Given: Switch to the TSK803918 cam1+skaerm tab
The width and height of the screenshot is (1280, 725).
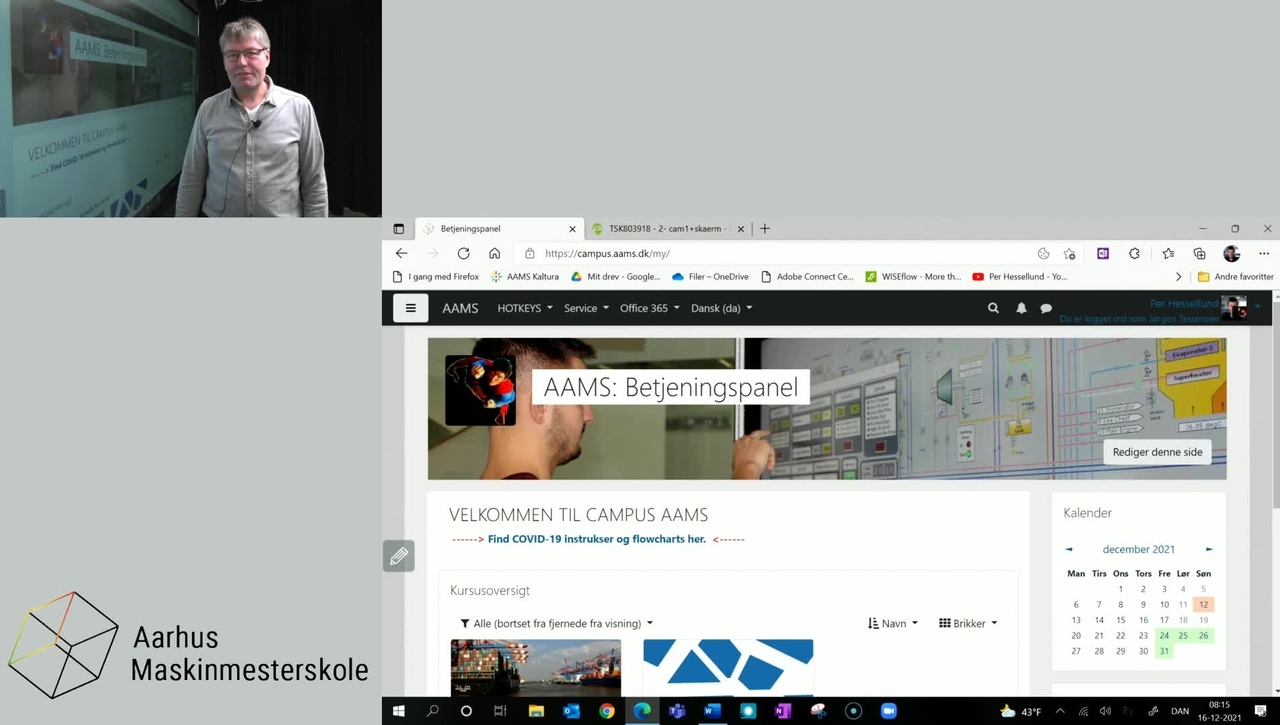Looking at the screenshot, I should (668, 229).
